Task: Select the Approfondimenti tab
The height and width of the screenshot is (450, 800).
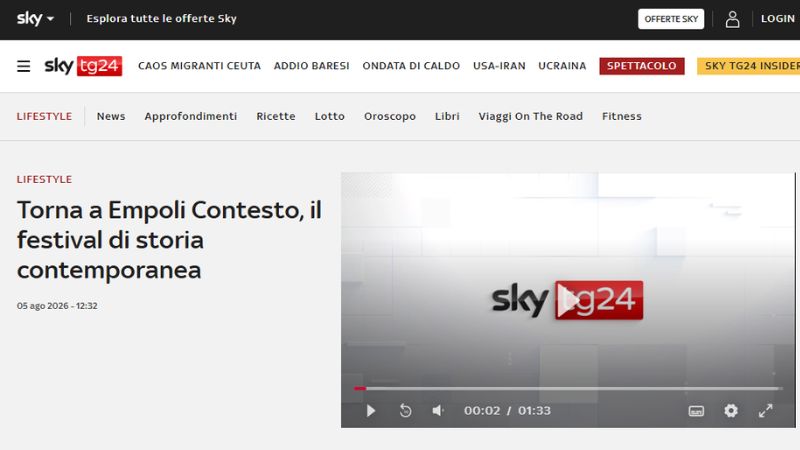Action: coord(191,116)
